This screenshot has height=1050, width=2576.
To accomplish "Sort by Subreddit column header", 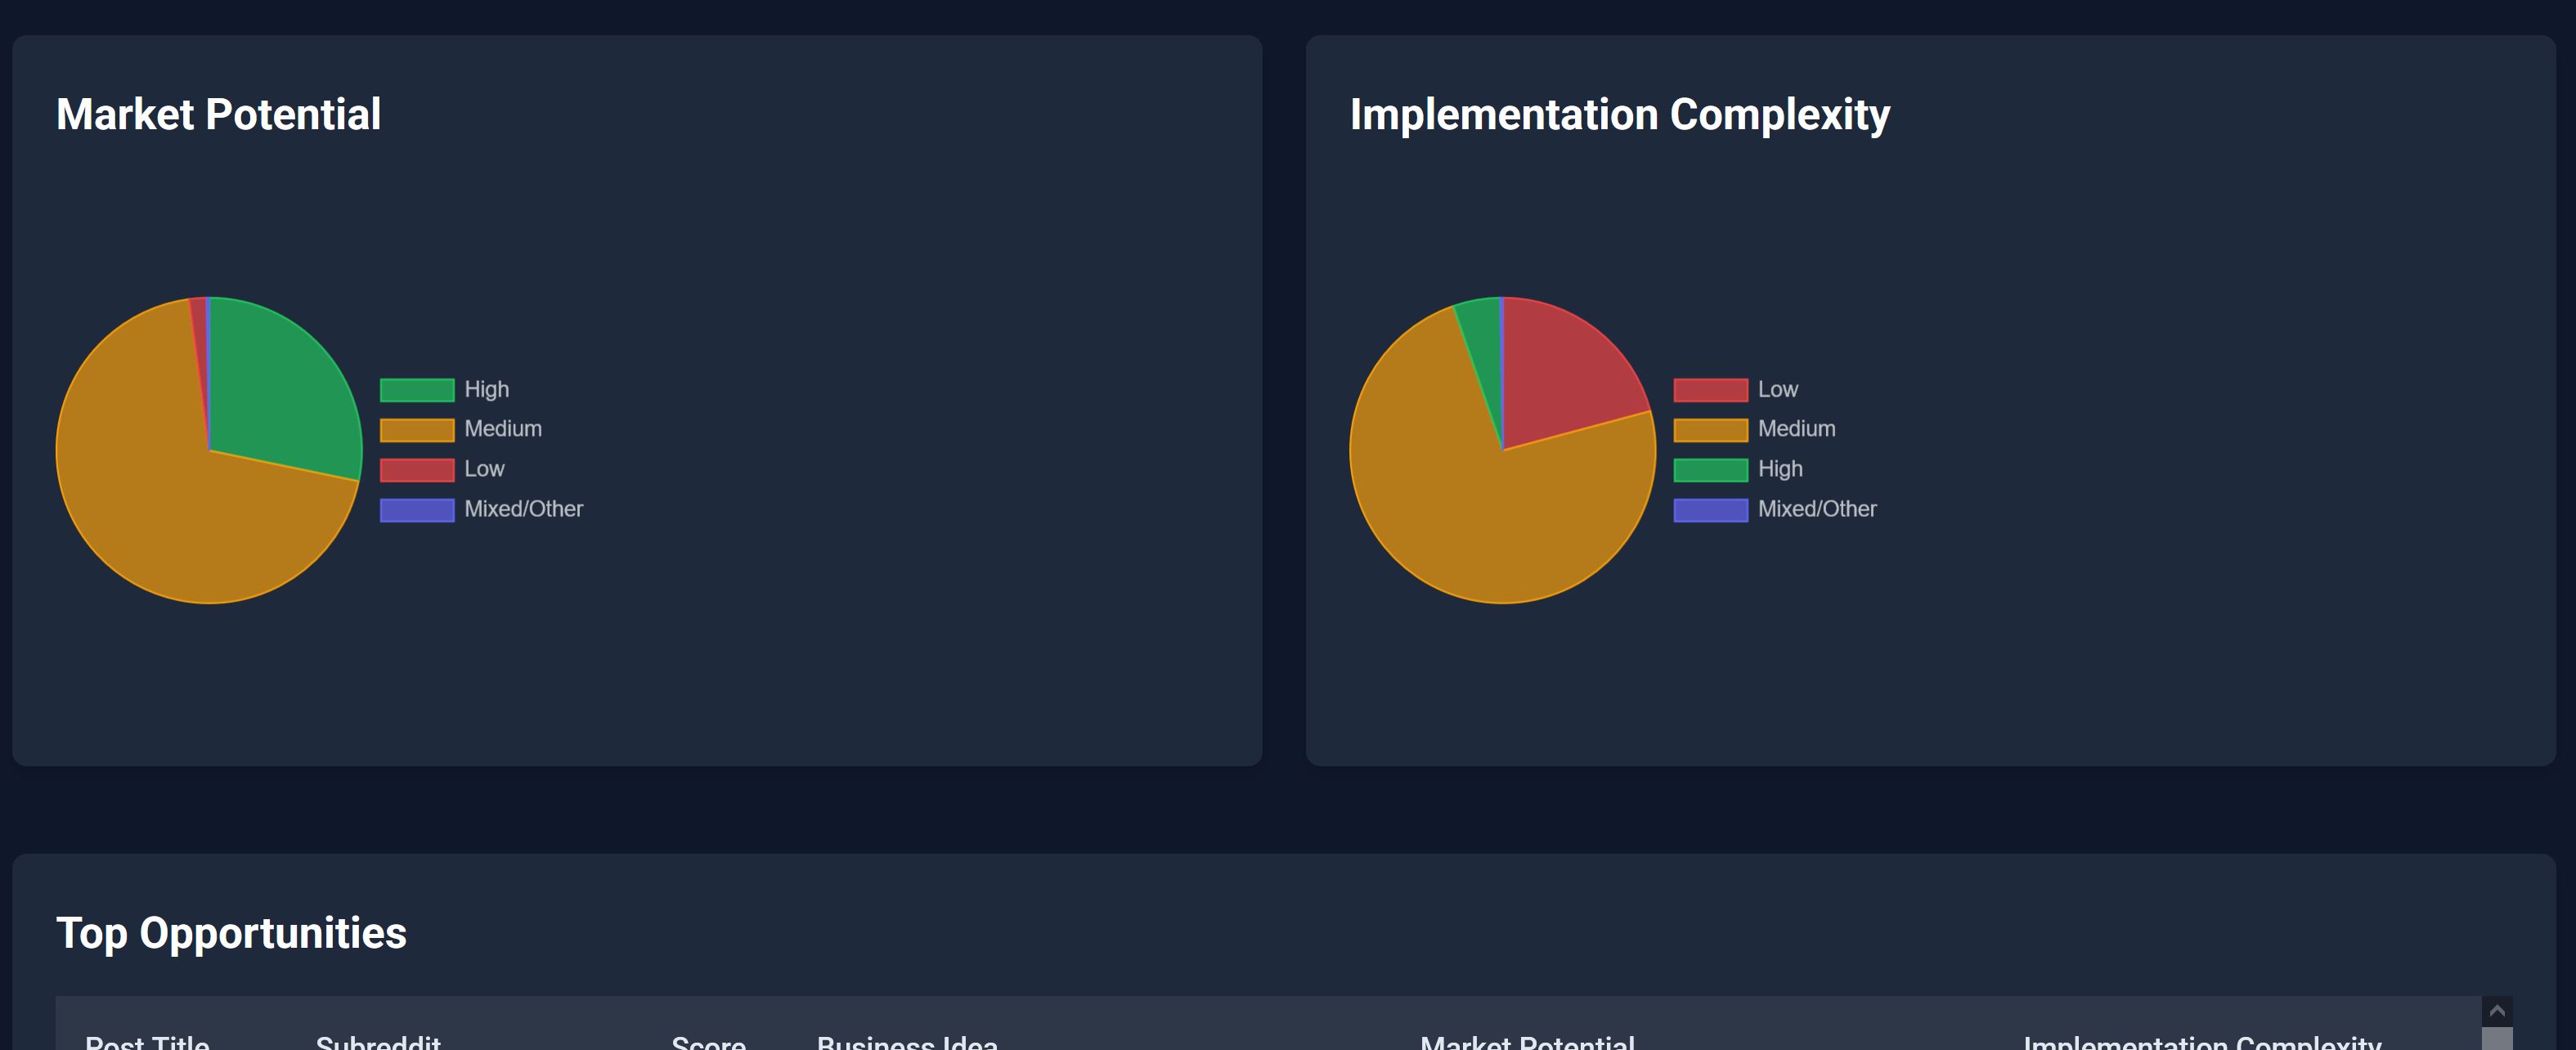I will click(x=378, y=1042).
